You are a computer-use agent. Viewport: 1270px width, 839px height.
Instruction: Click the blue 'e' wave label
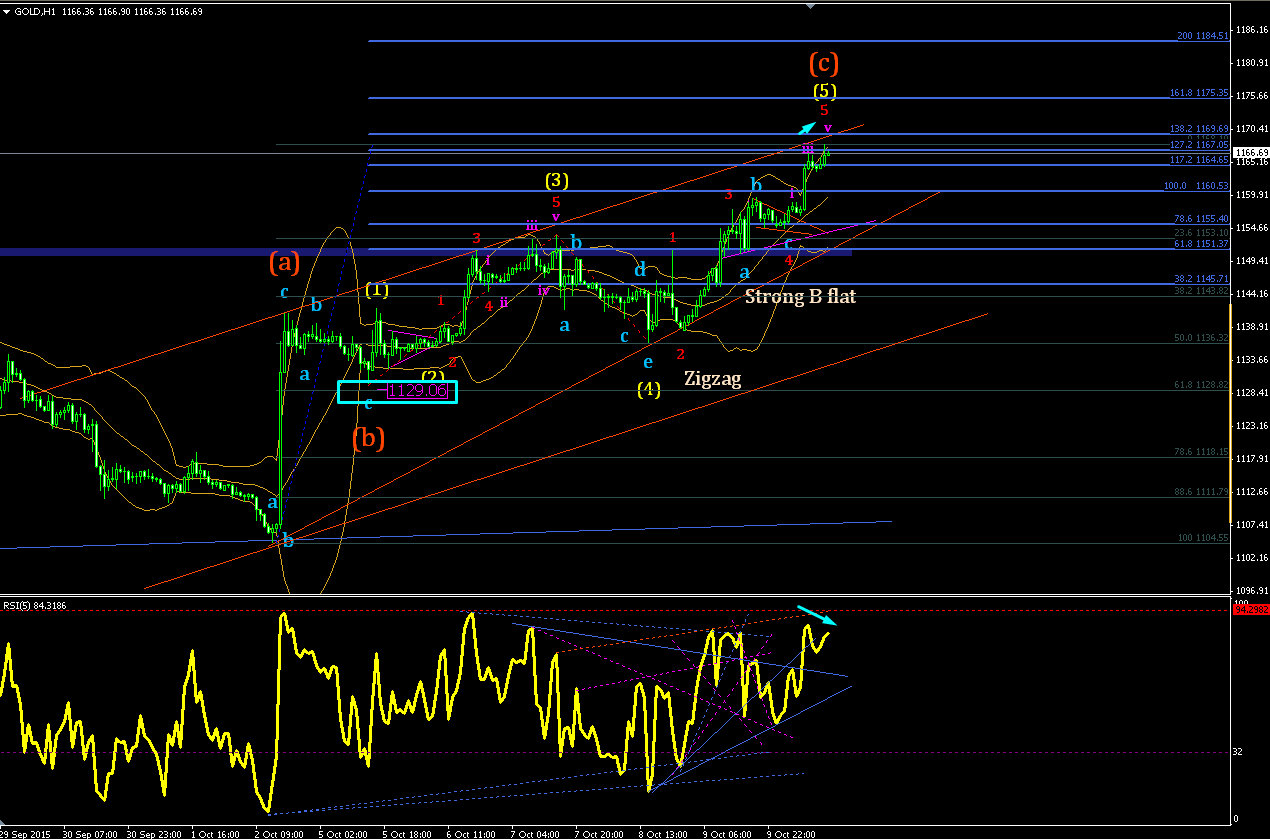pos(648,362)
